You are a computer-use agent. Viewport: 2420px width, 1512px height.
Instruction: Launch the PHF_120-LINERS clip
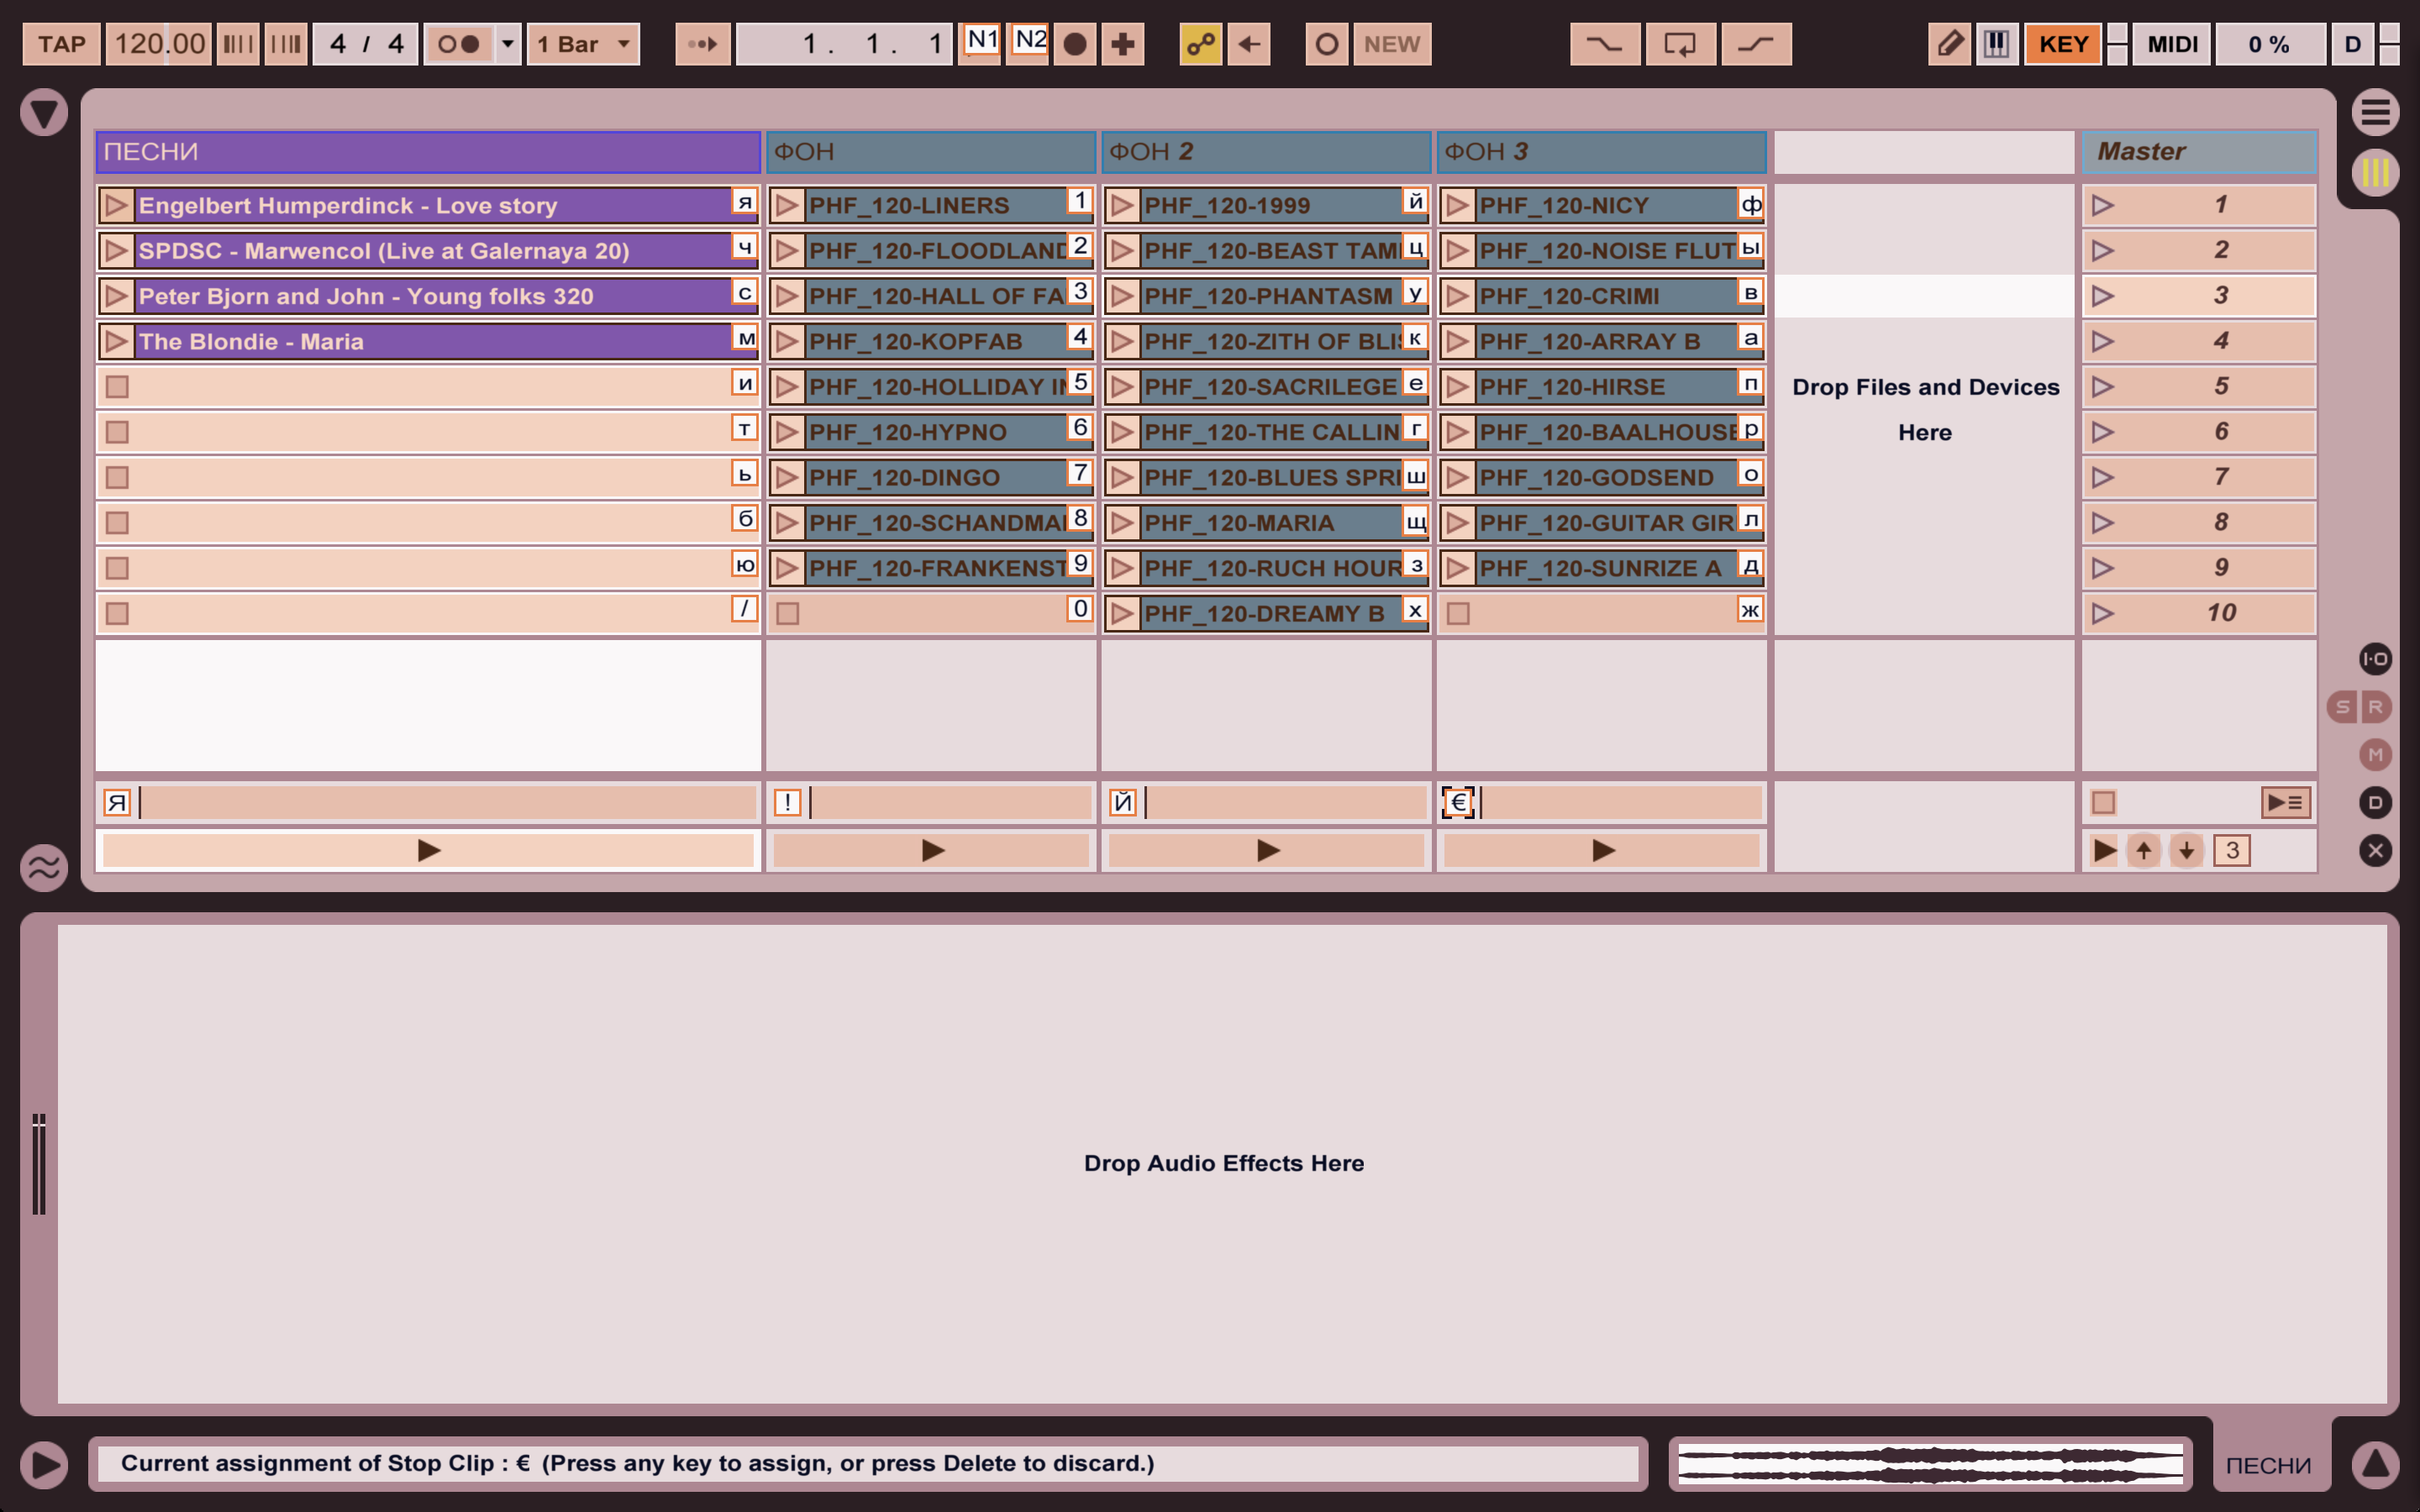787,205
